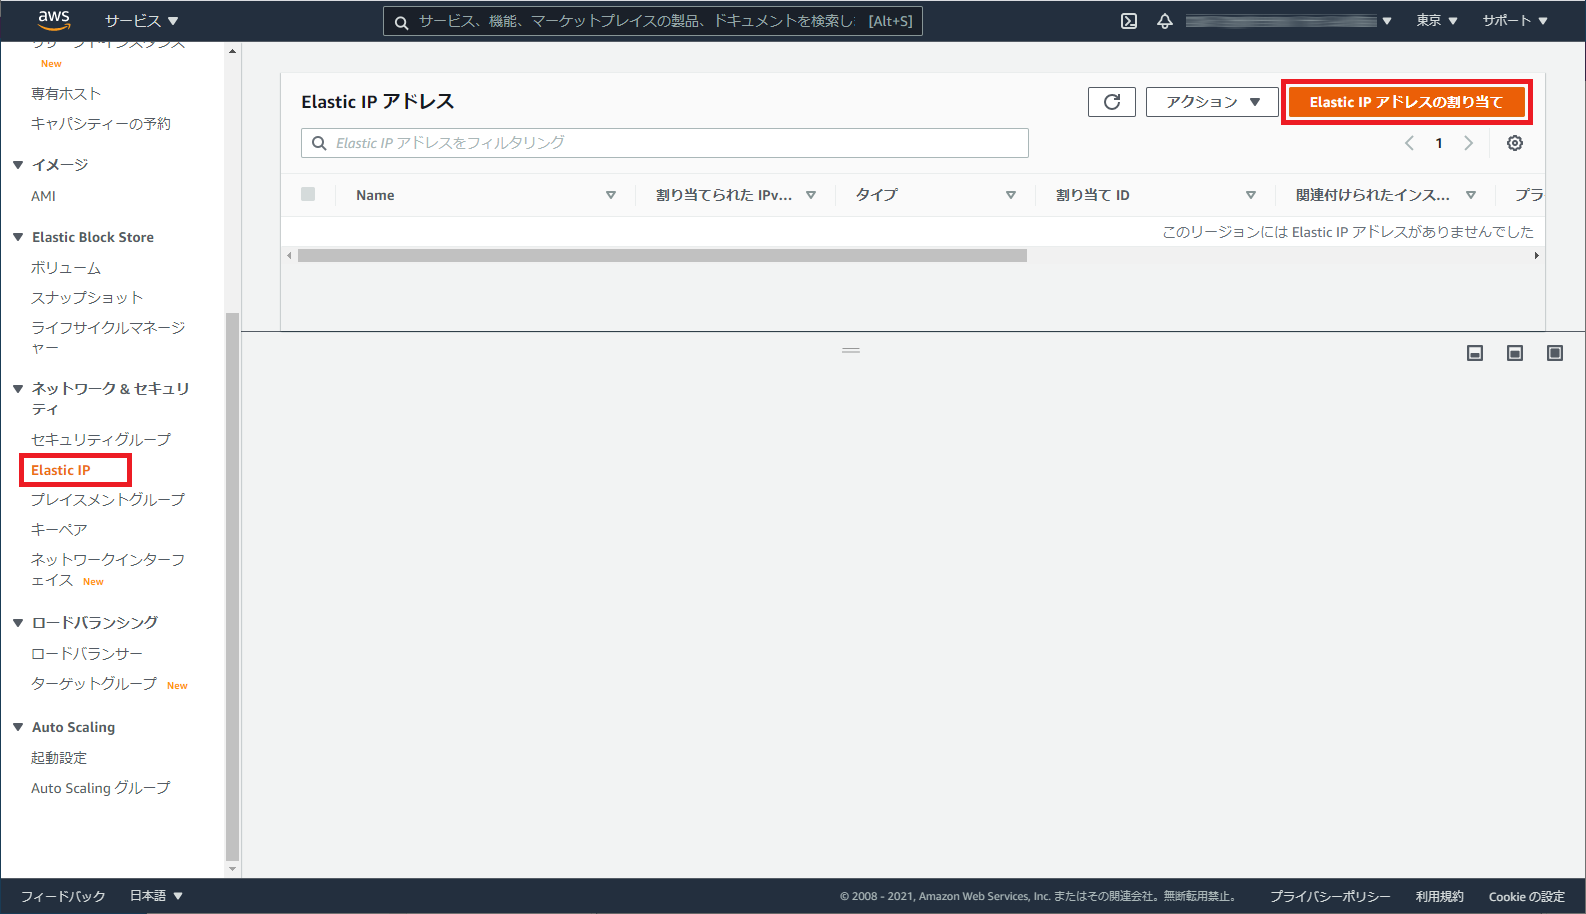Screen dimensions: 1586x914
Task: Click page number 1 in pagination
Action: pos(1439,143)
